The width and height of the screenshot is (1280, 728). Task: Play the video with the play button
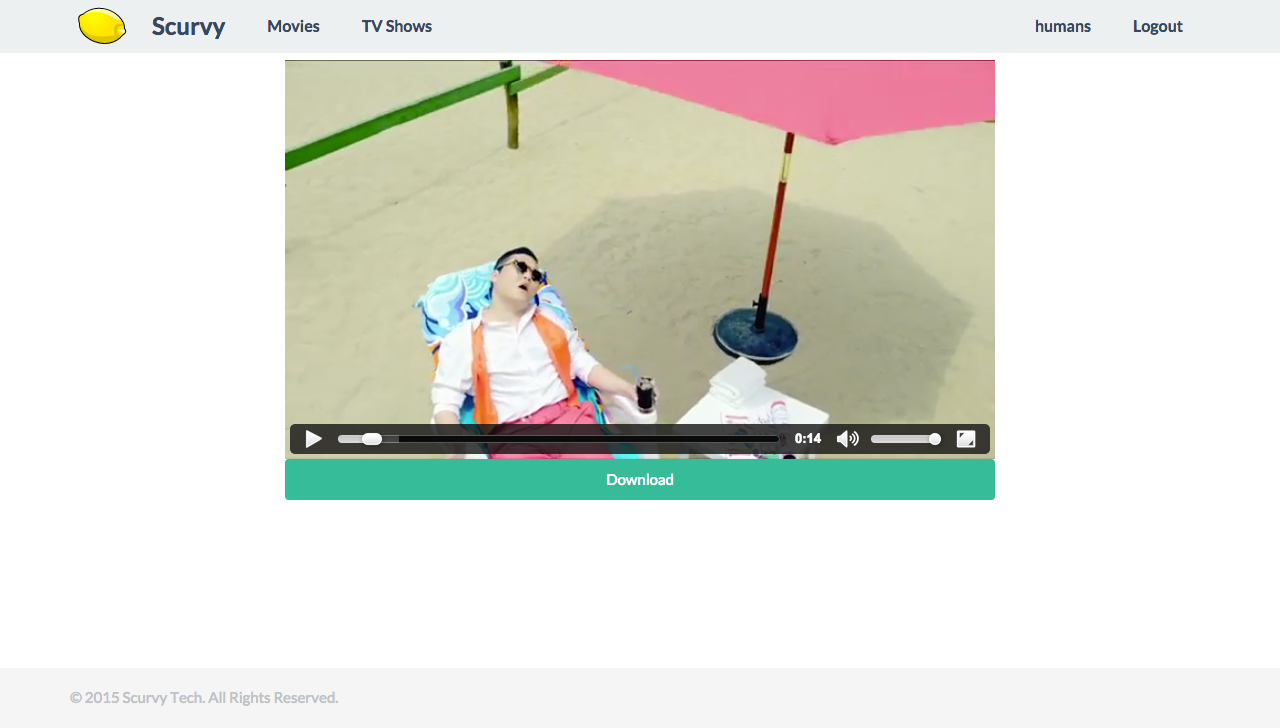pyautogui.click(x=313, y=439)
